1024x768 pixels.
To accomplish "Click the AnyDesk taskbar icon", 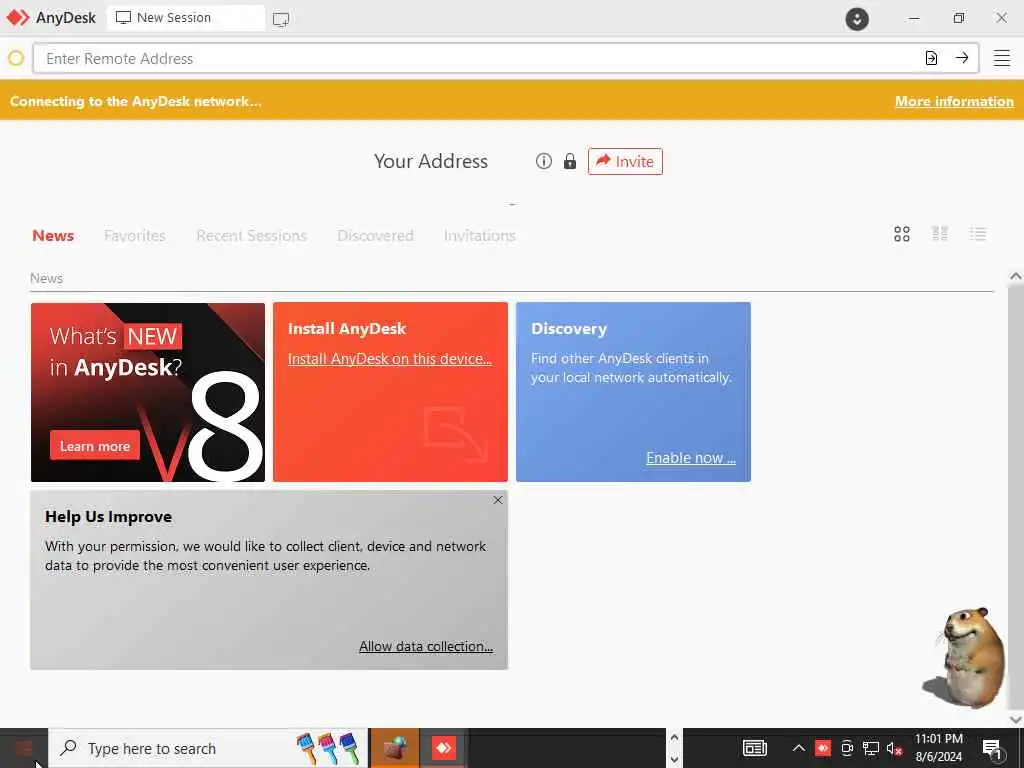I will pos(443,748).
